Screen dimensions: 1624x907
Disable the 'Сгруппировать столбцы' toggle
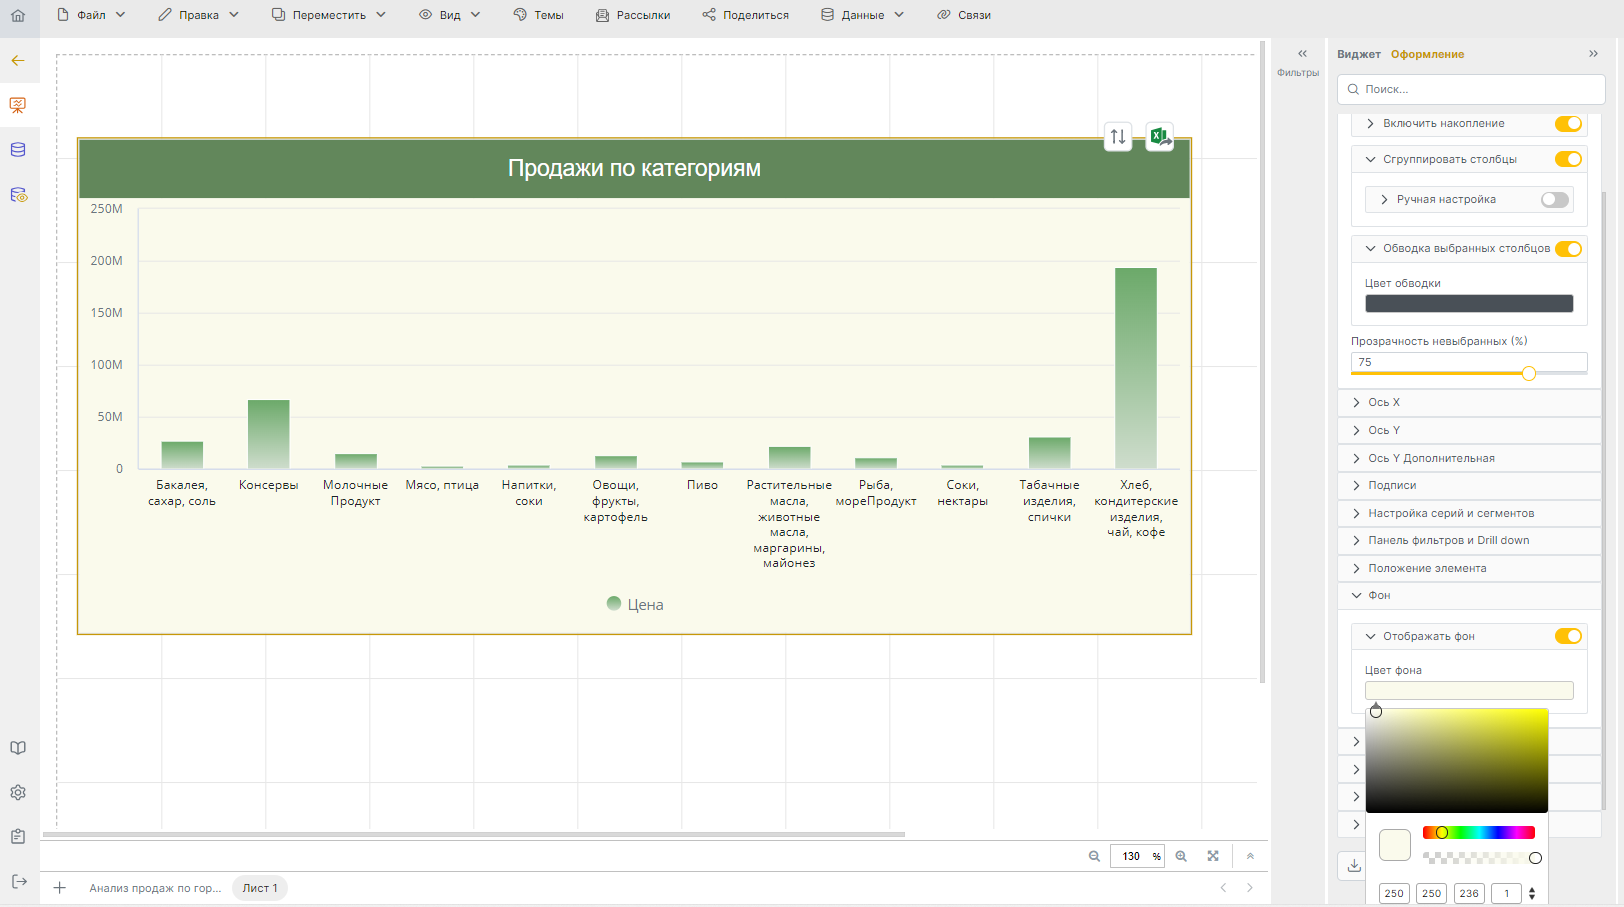pyautogui.click(x=1568, y=159)
